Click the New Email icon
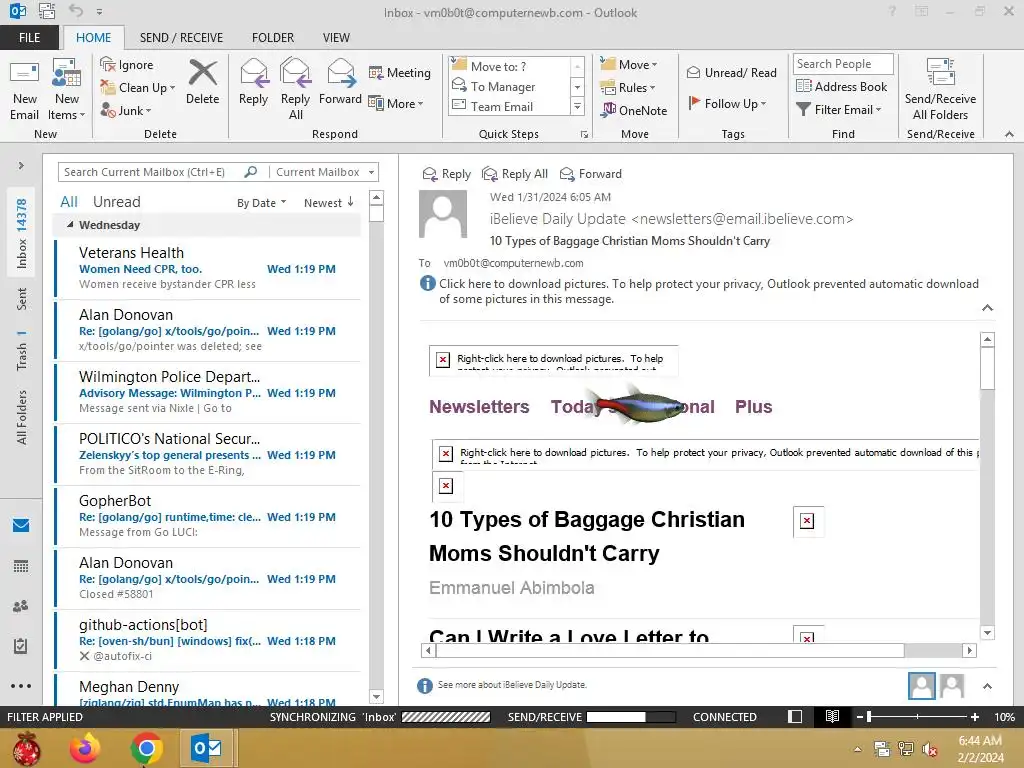The height and width of the screenshot is (768, 1024). pyautogui.click(x=25, y=89)
